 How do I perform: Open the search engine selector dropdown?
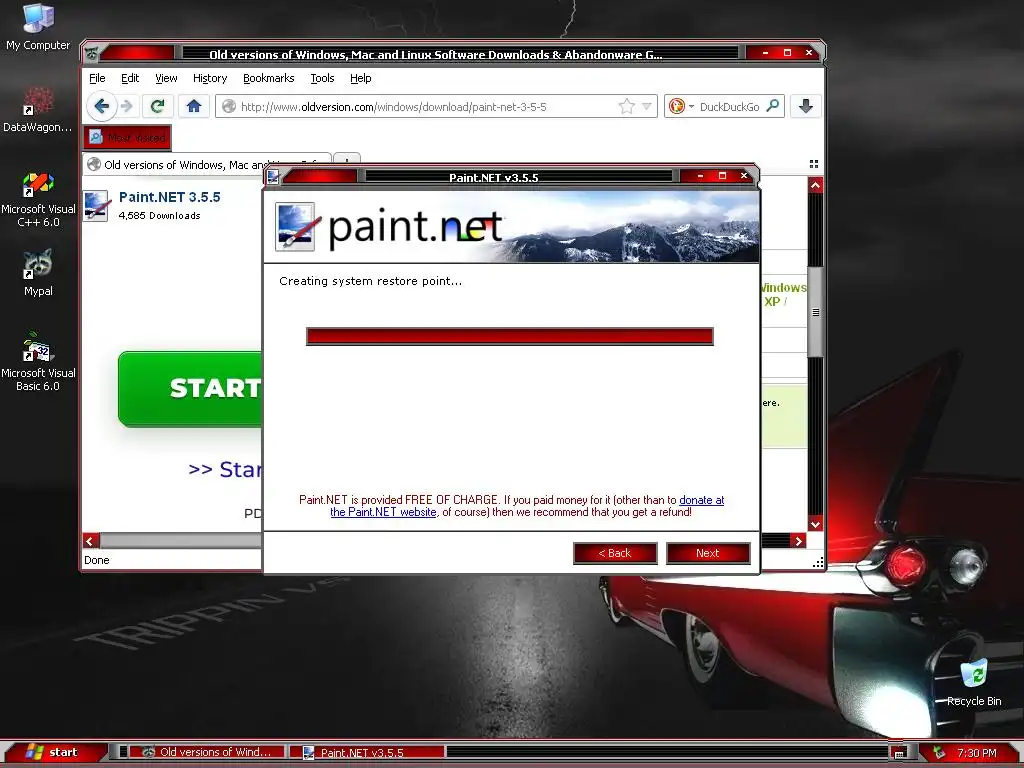point(680,106)
